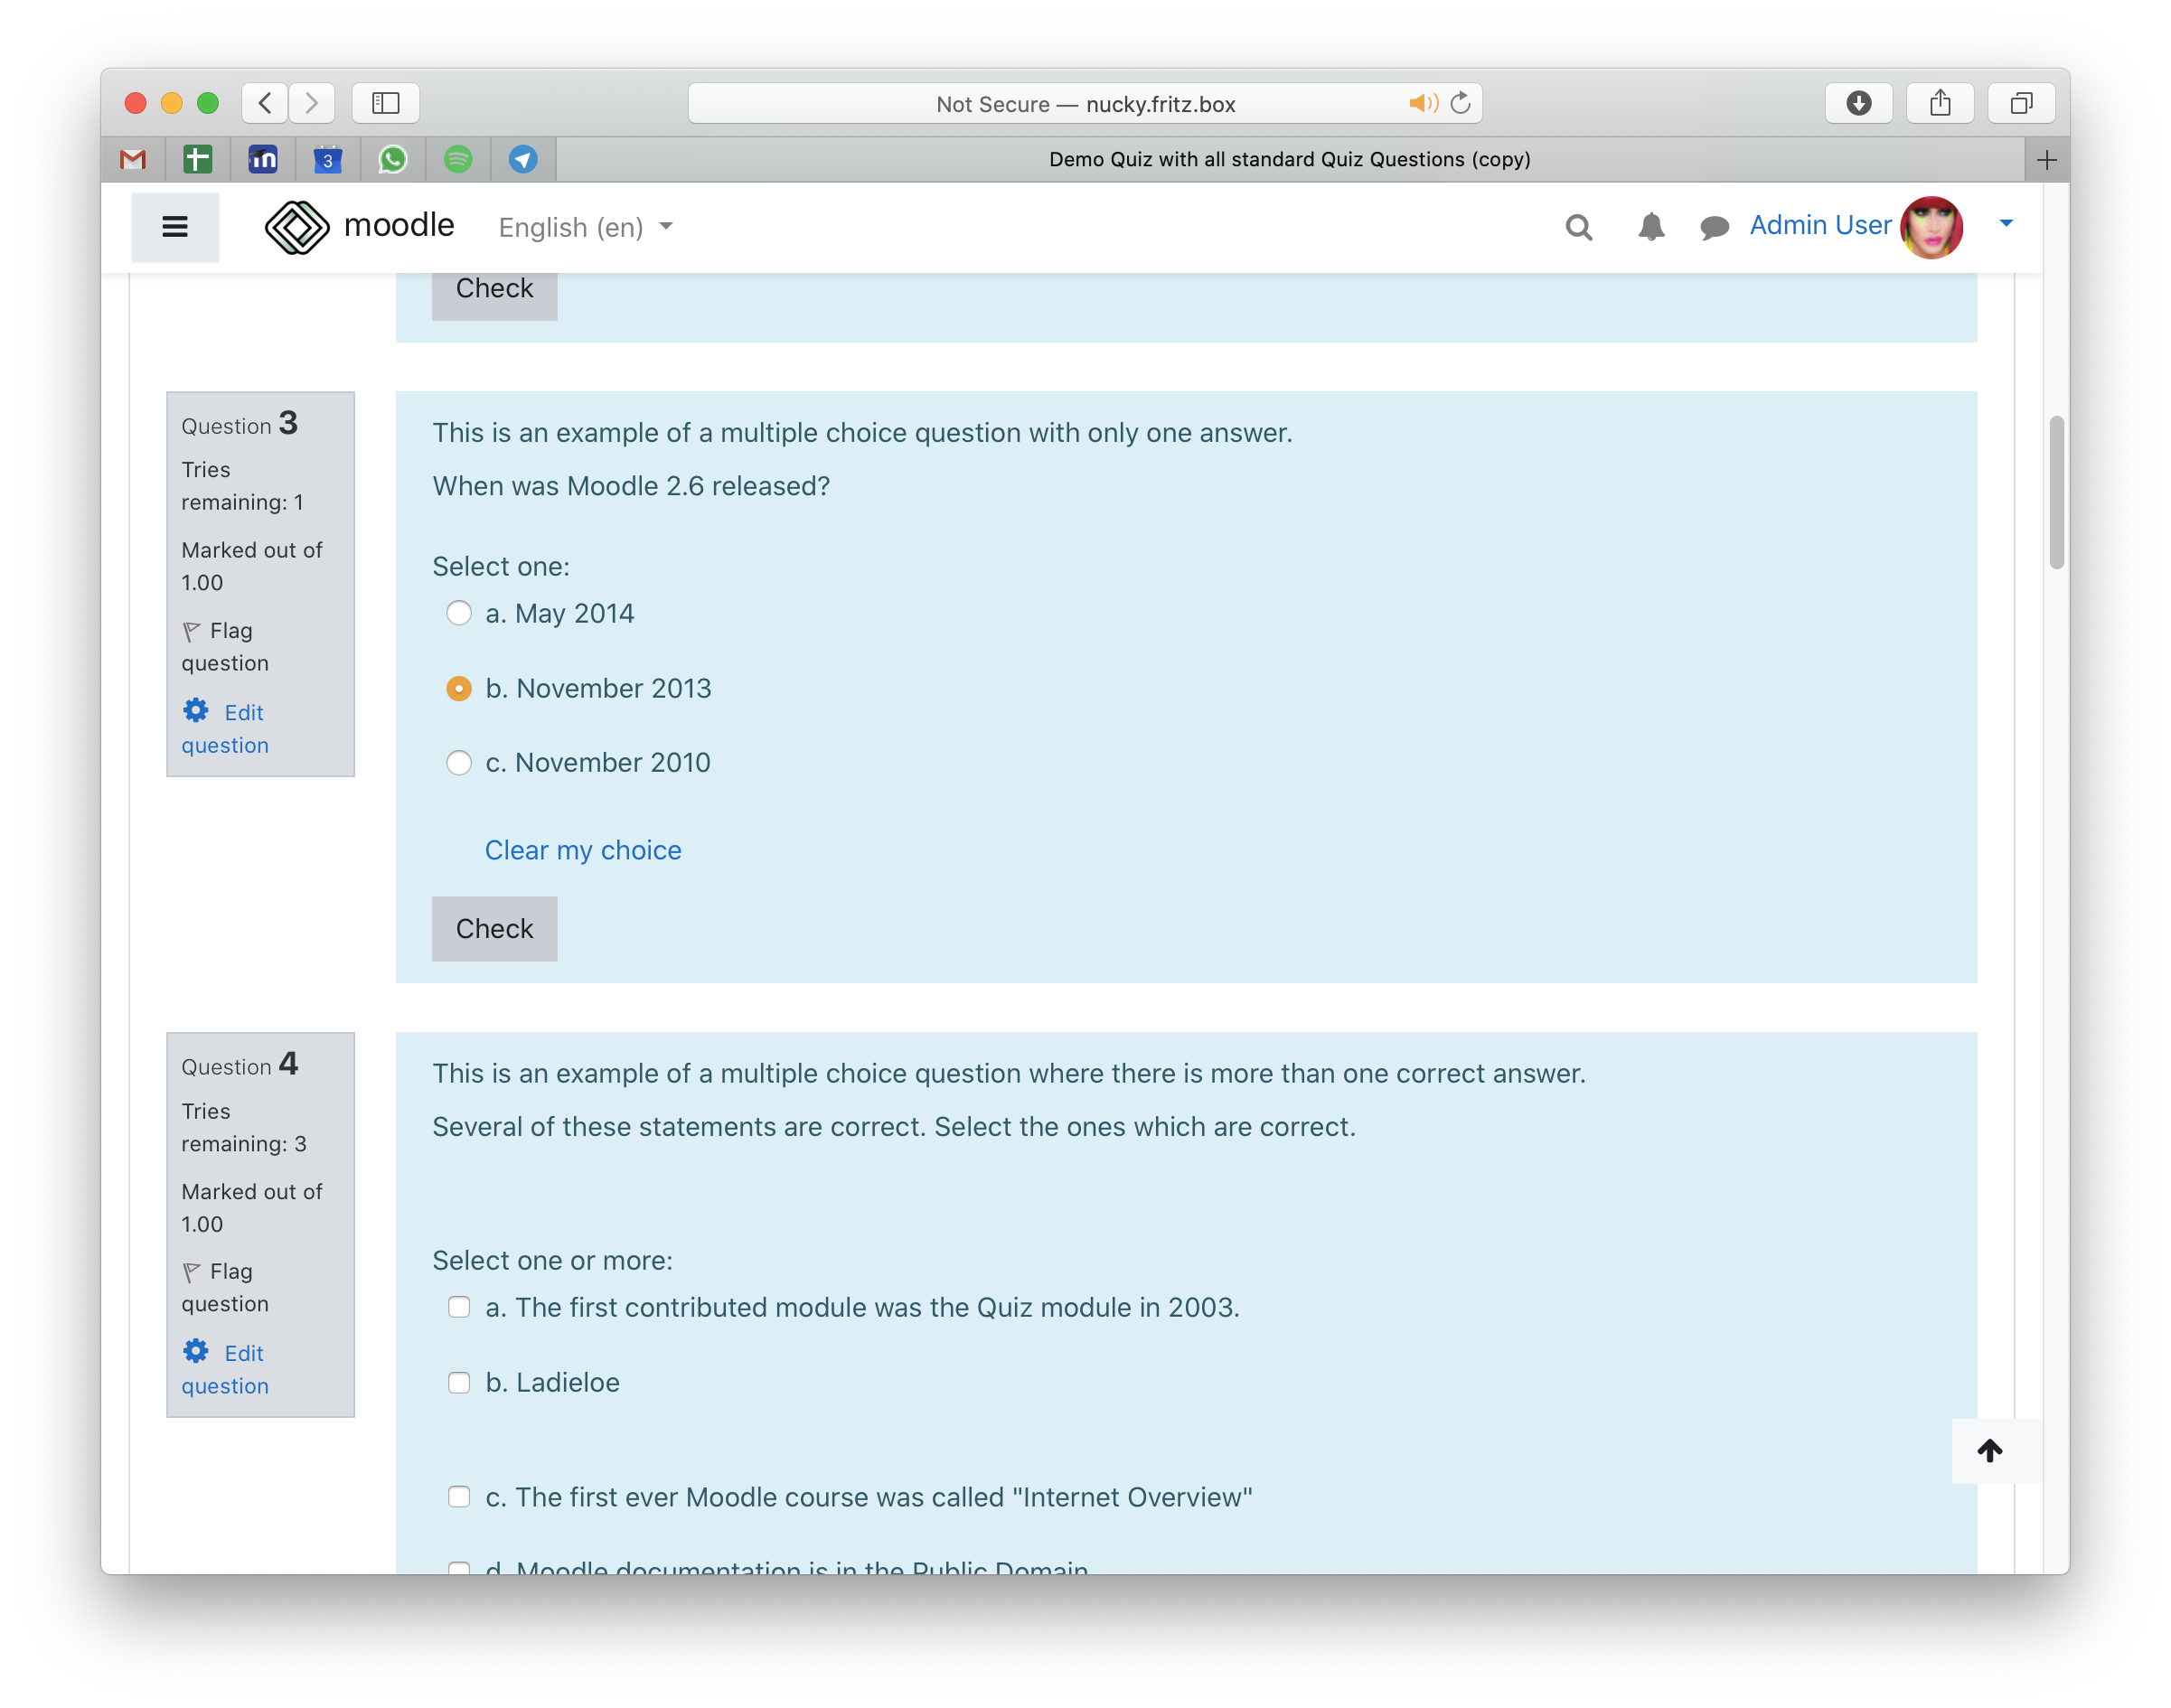Expand the Admin User menu arrow
This screenshot has height=1708, width=2171.
pyautogui.click(x=2006, y=224)
